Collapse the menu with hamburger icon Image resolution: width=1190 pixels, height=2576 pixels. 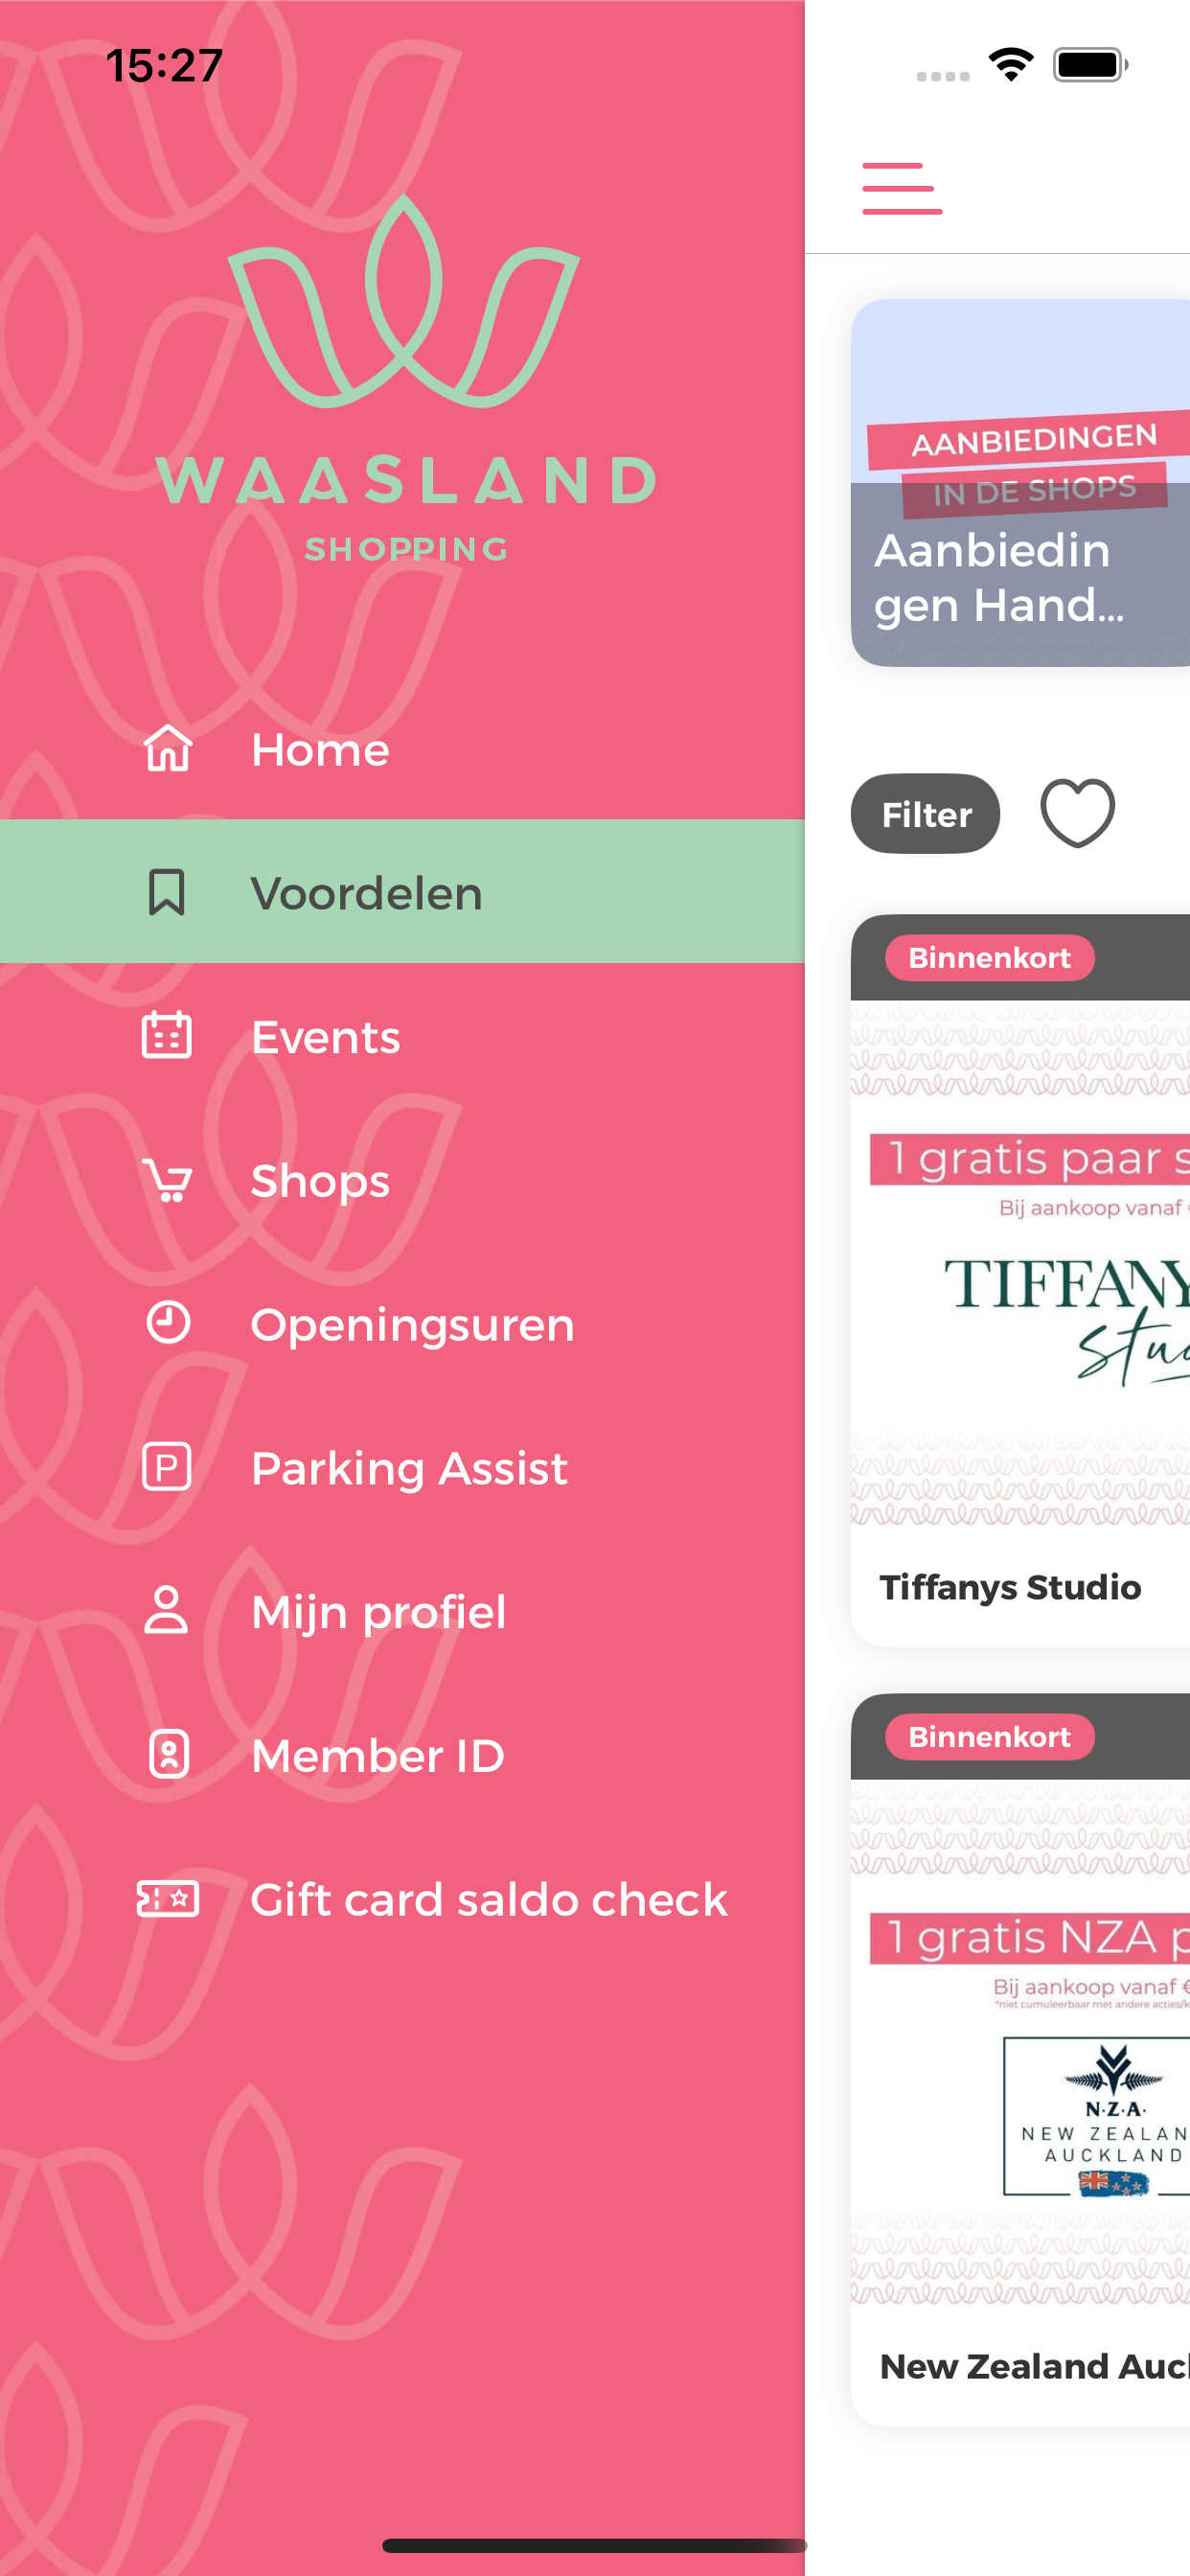click(x=902, y=188)
